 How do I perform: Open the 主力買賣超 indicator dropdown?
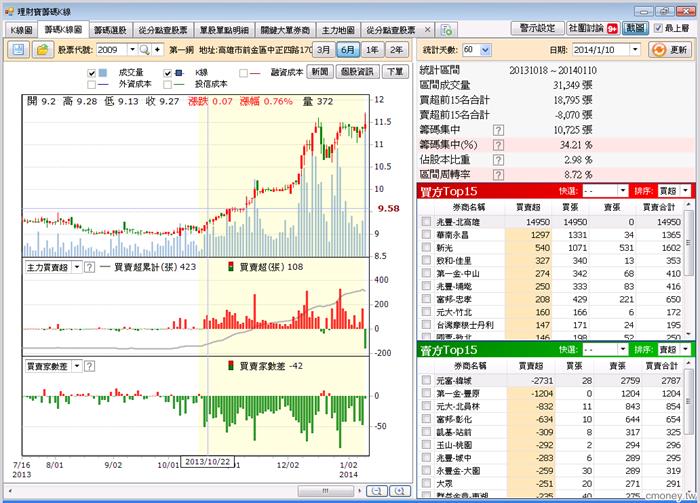[76, 268]
